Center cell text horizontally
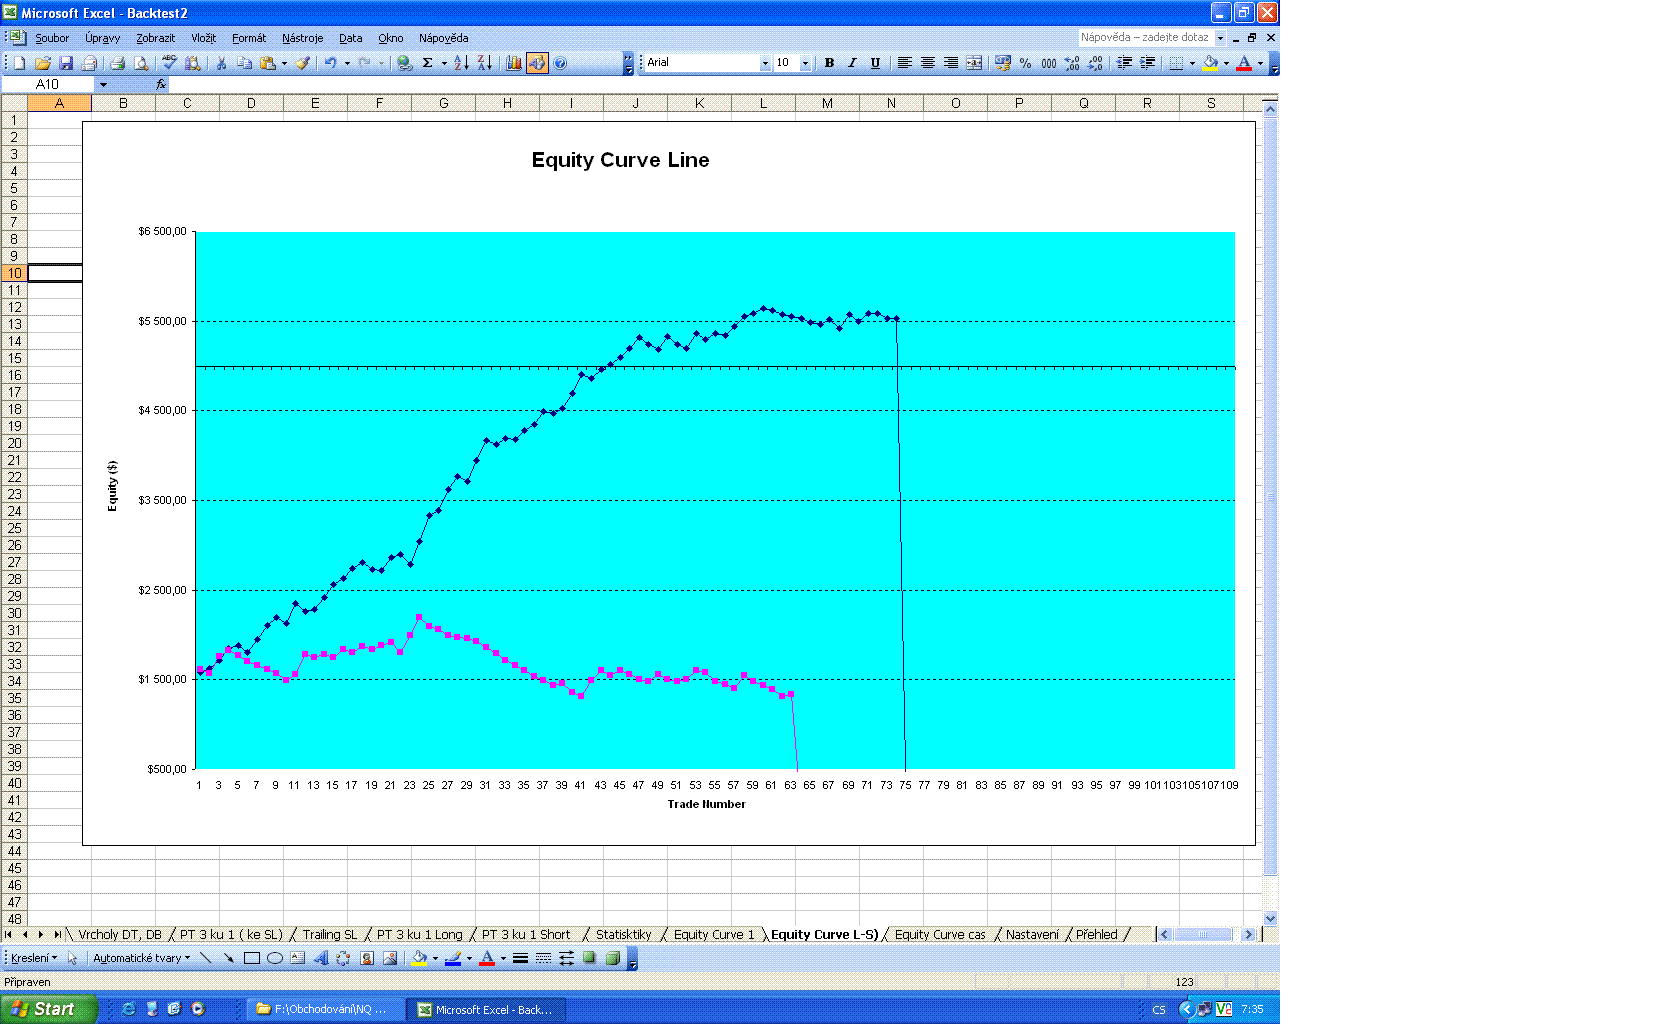The image size is (1680, 1024). point(928,63)
